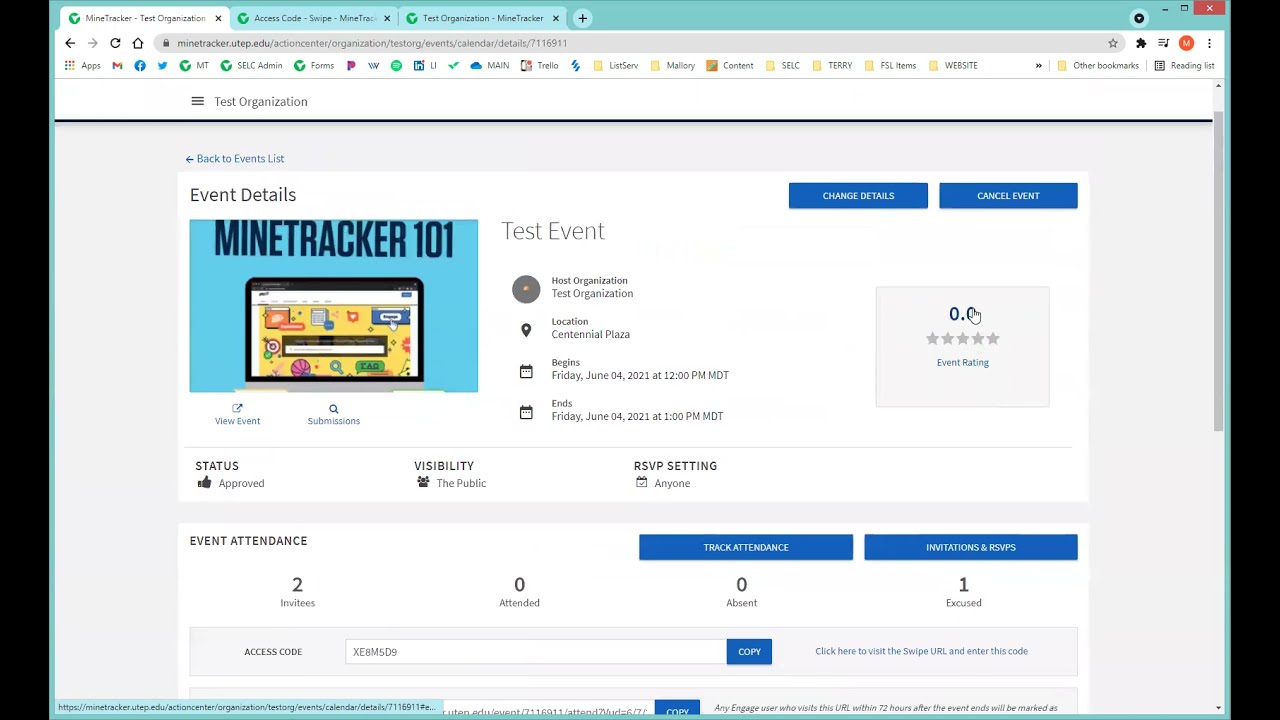The height and width of the screenshot is (720, 1280).
Task: Close the Access Code - Swipe tab
Action: pos(387,18)
